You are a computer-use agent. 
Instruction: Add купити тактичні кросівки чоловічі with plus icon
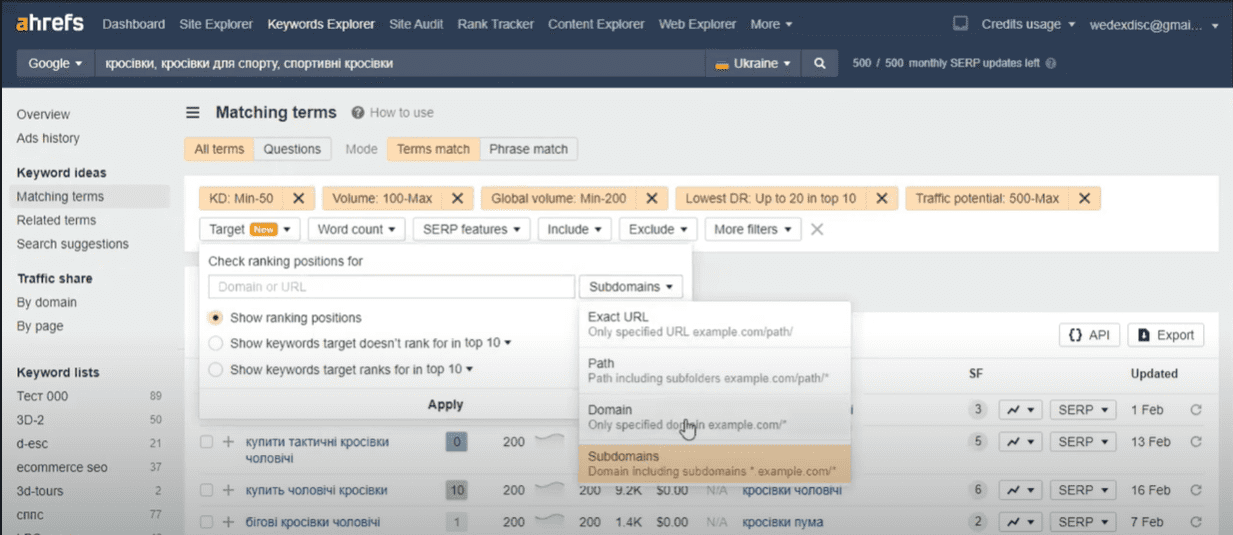coord(228,442)
